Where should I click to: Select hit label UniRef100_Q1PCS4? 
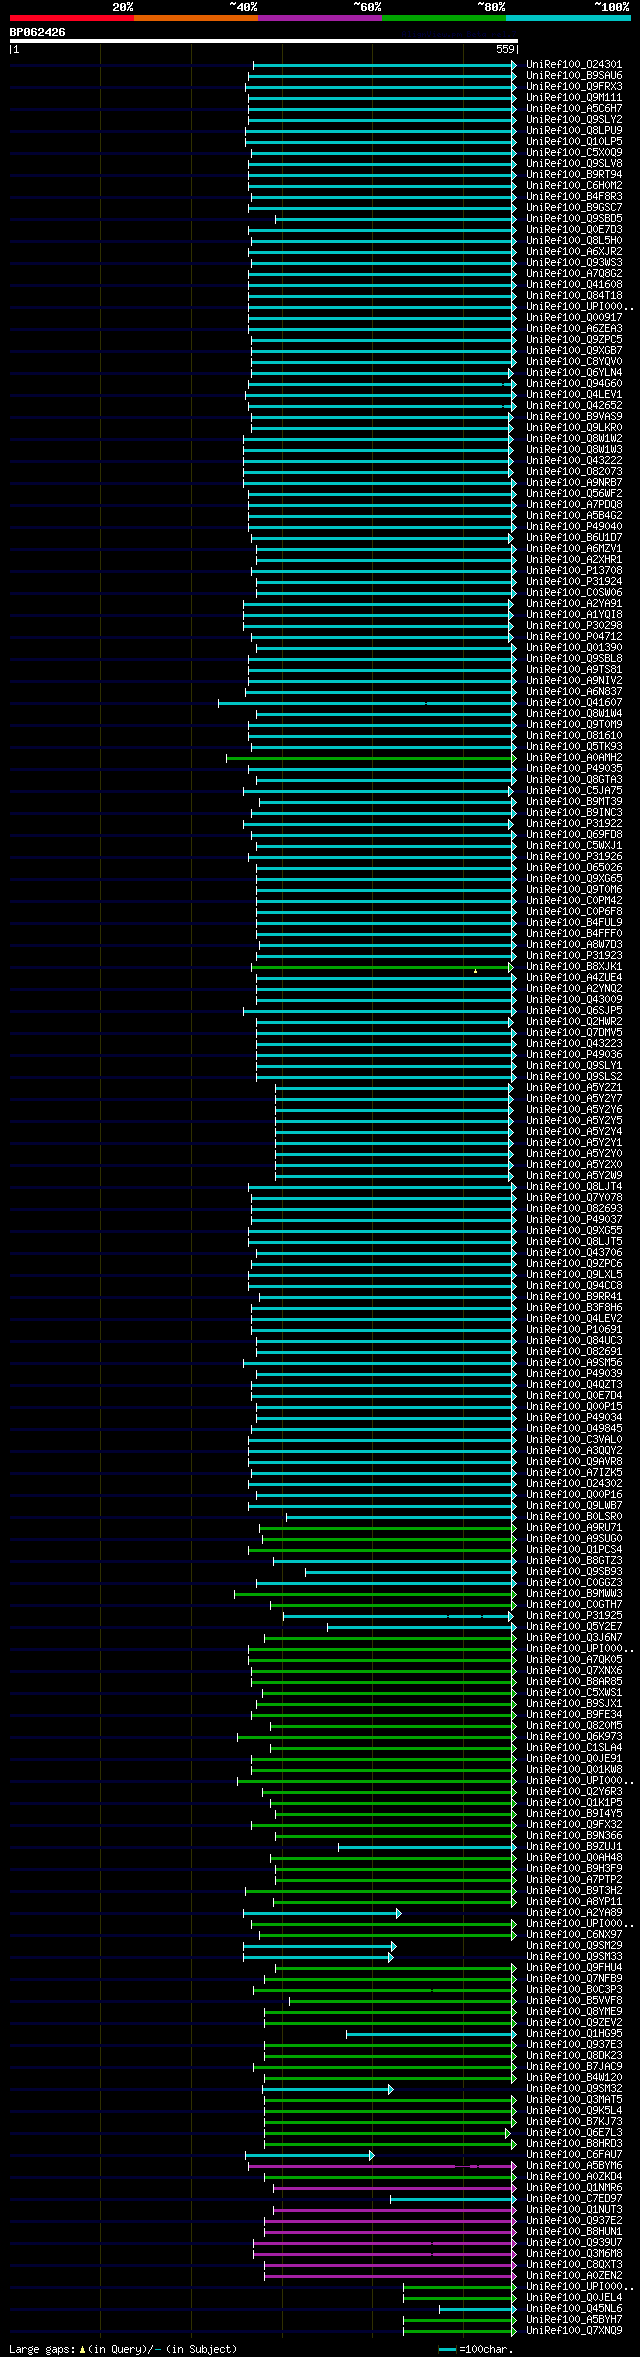point(574,1550)
